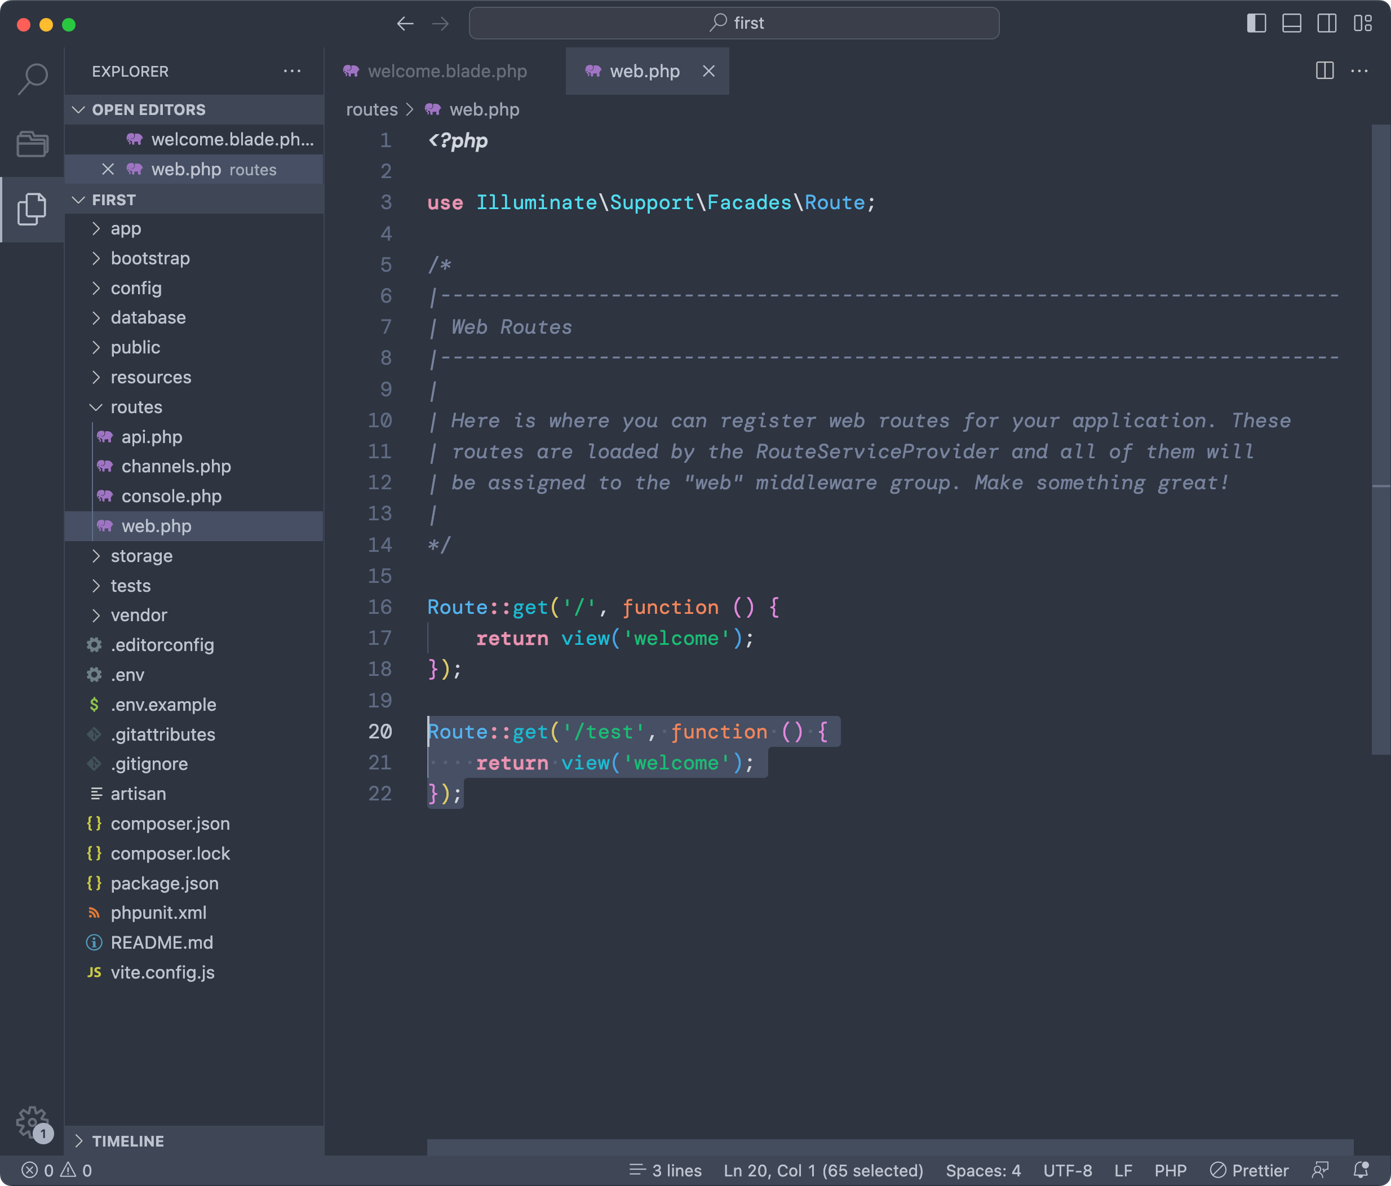Click the split editor right icon

click(x=1324, y=71)
